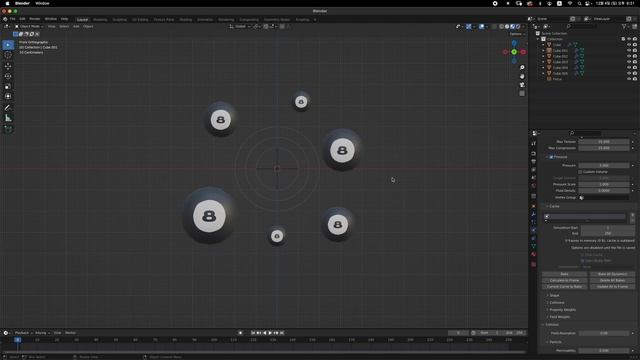Click the Pressure Scale value slider

click(x=604, y=184)
